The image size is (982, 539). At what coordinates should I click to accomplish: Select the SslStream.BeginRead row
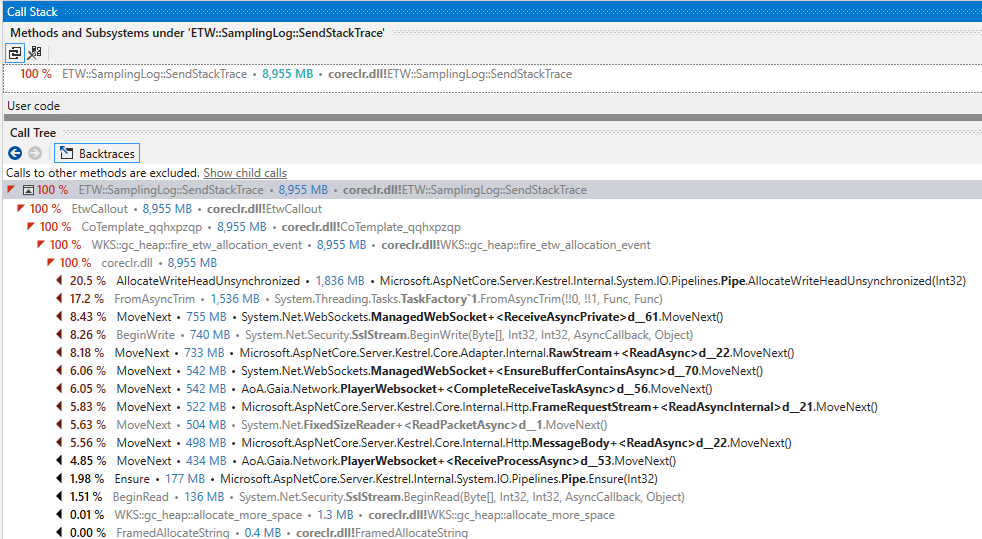click(400, 497)
